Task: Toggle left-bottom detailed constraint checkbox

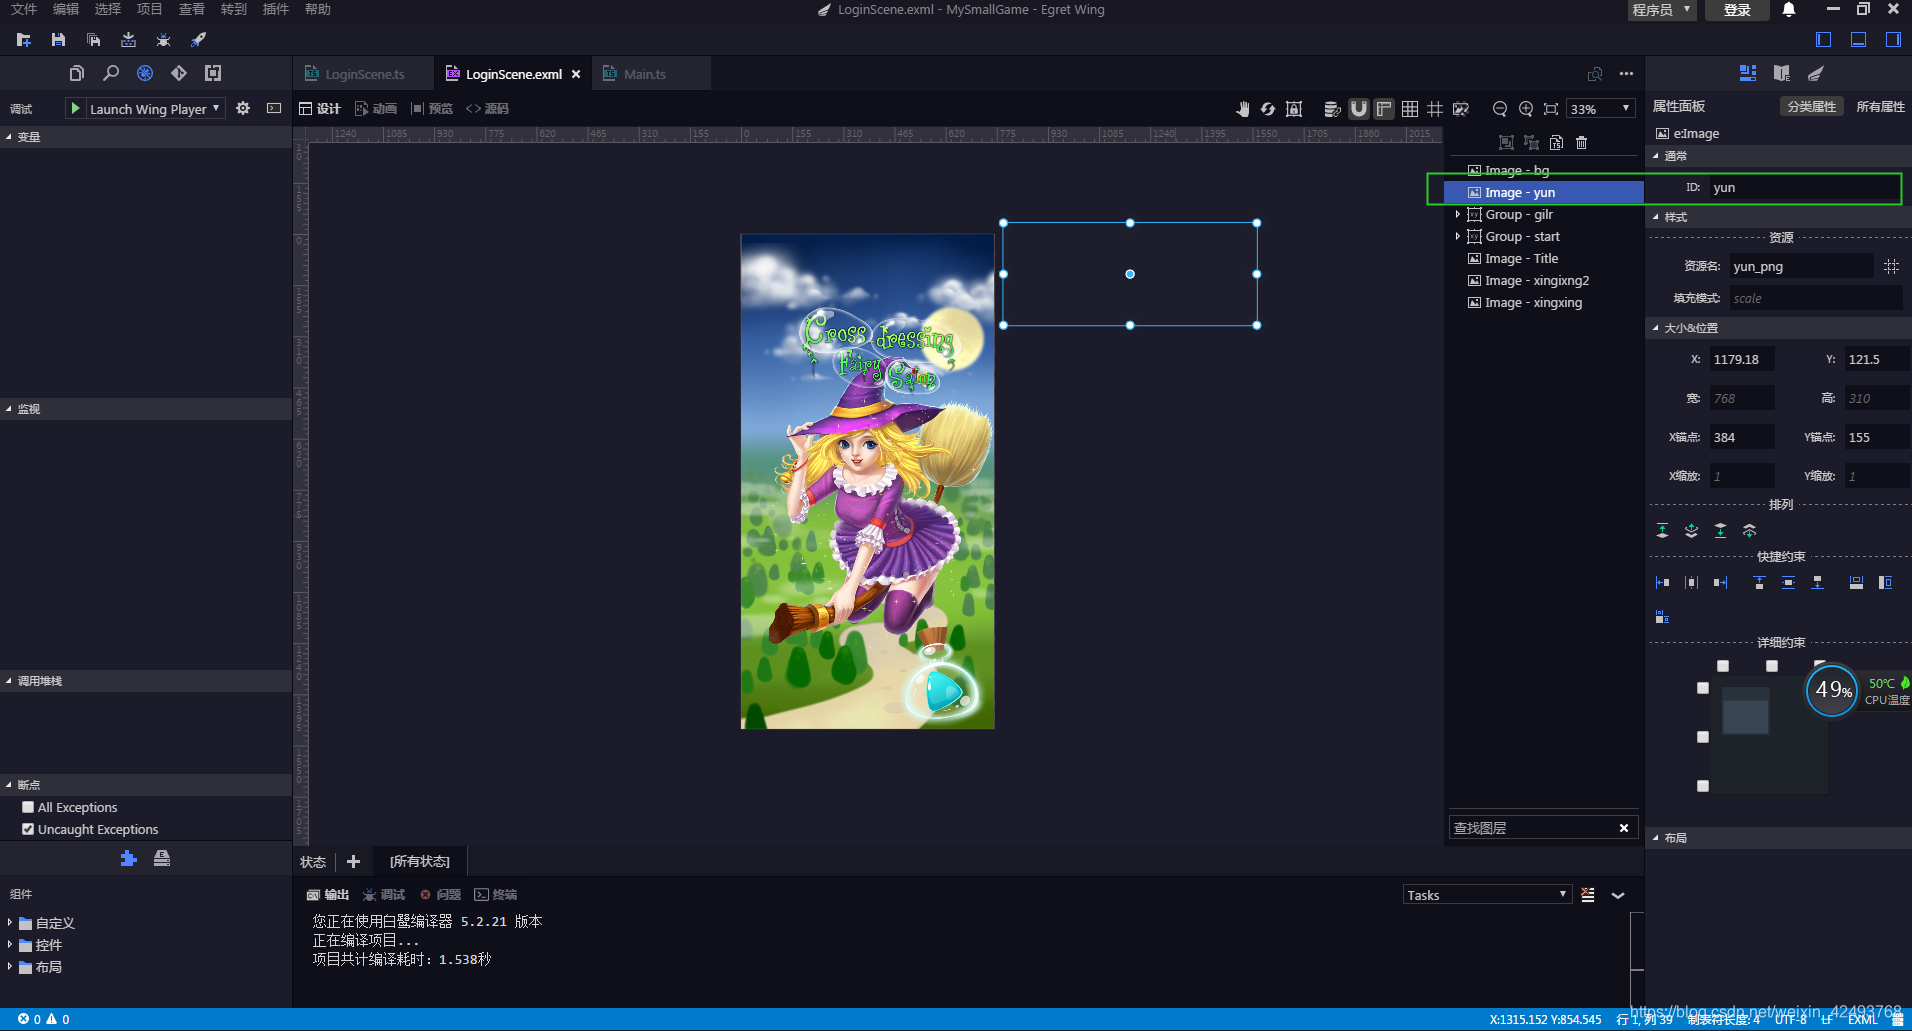Action: click(1703, 786)
